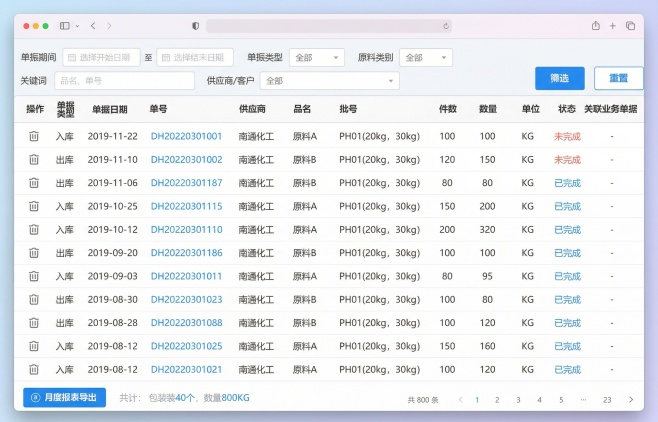The width and height of the screenshot is (658, 422).
Task: Go forward with browser forward arrow
Action: (x=109, y=26)
